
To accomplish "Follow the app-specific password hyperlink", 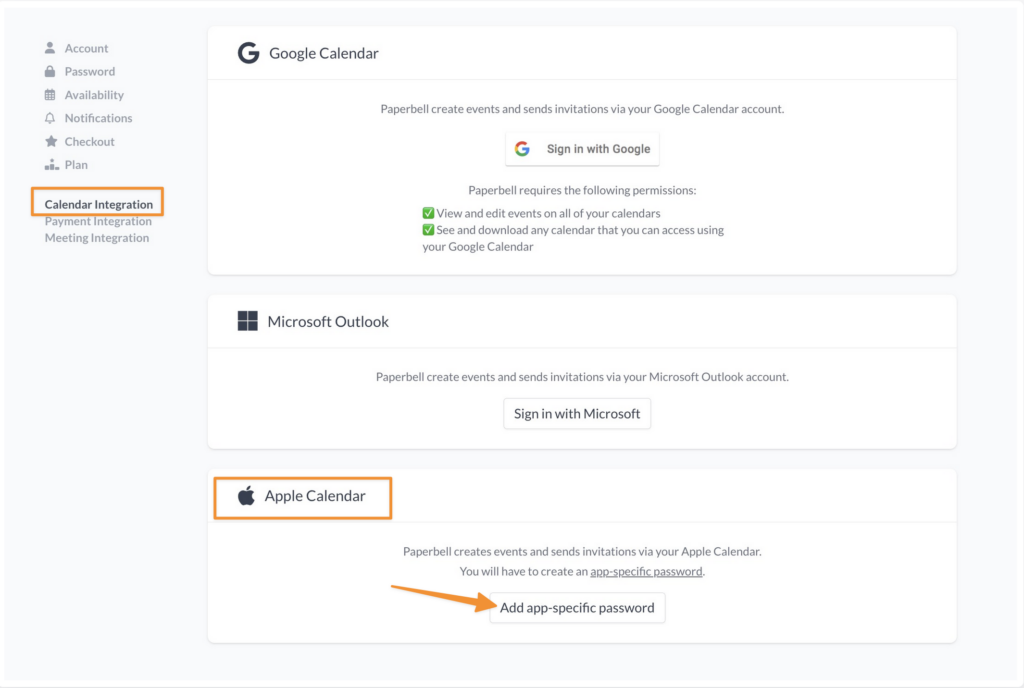I will pos(646,572).
